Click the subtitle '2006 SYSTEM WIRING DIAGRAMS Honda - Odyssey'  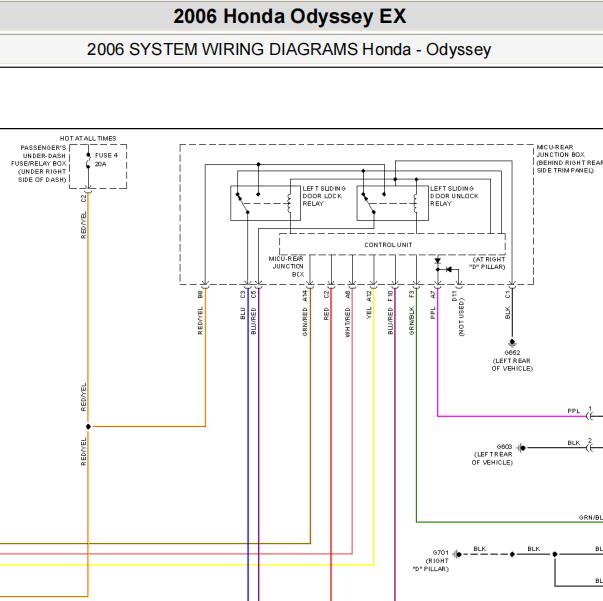(289, 50)
